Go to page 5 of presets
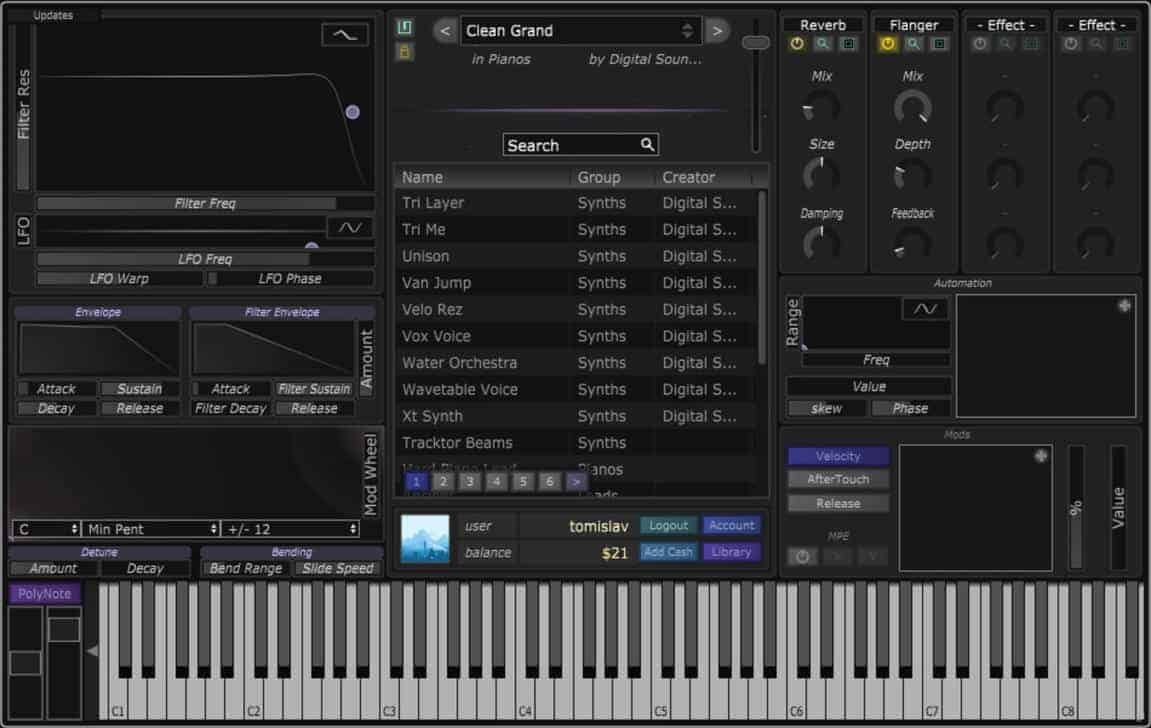Screen dimensions: 1151x728 coord(523,481)
